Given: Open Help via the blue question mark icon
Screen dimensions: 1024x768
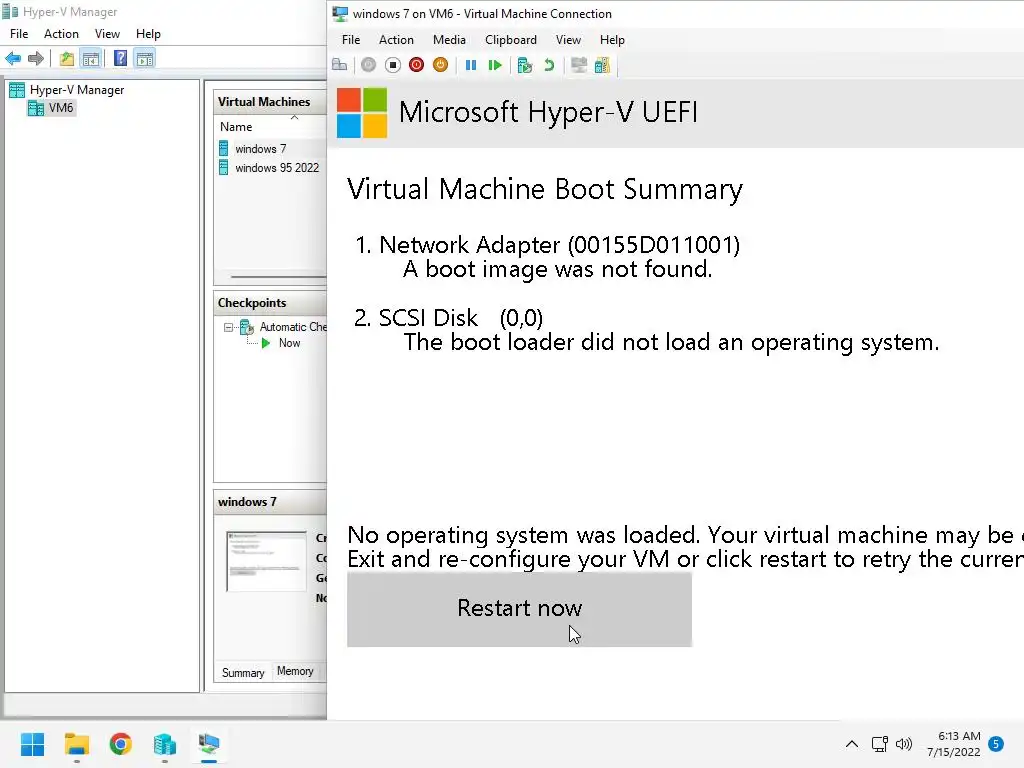Looking at the screenshot, I should point(120,59).
